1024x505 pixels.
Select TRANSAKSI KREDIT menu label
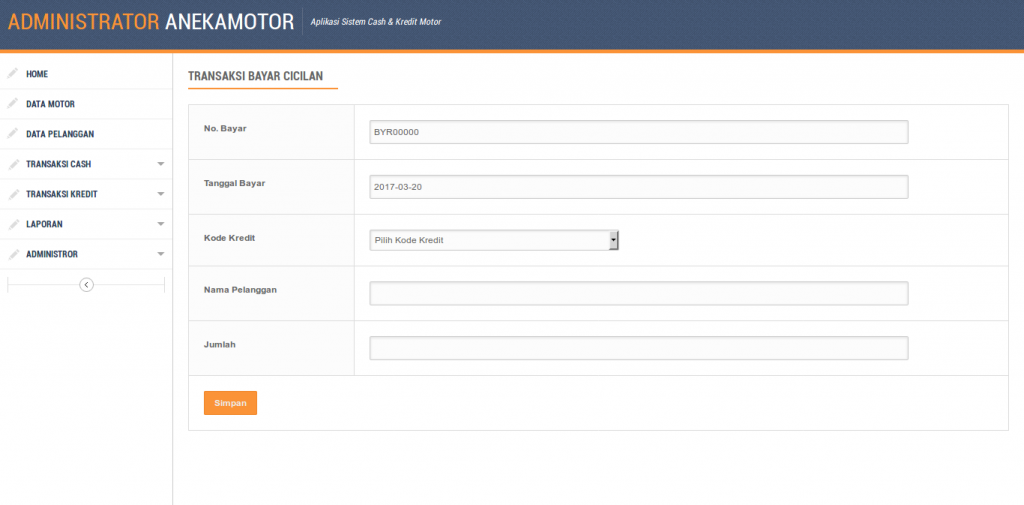pos(62,194)
